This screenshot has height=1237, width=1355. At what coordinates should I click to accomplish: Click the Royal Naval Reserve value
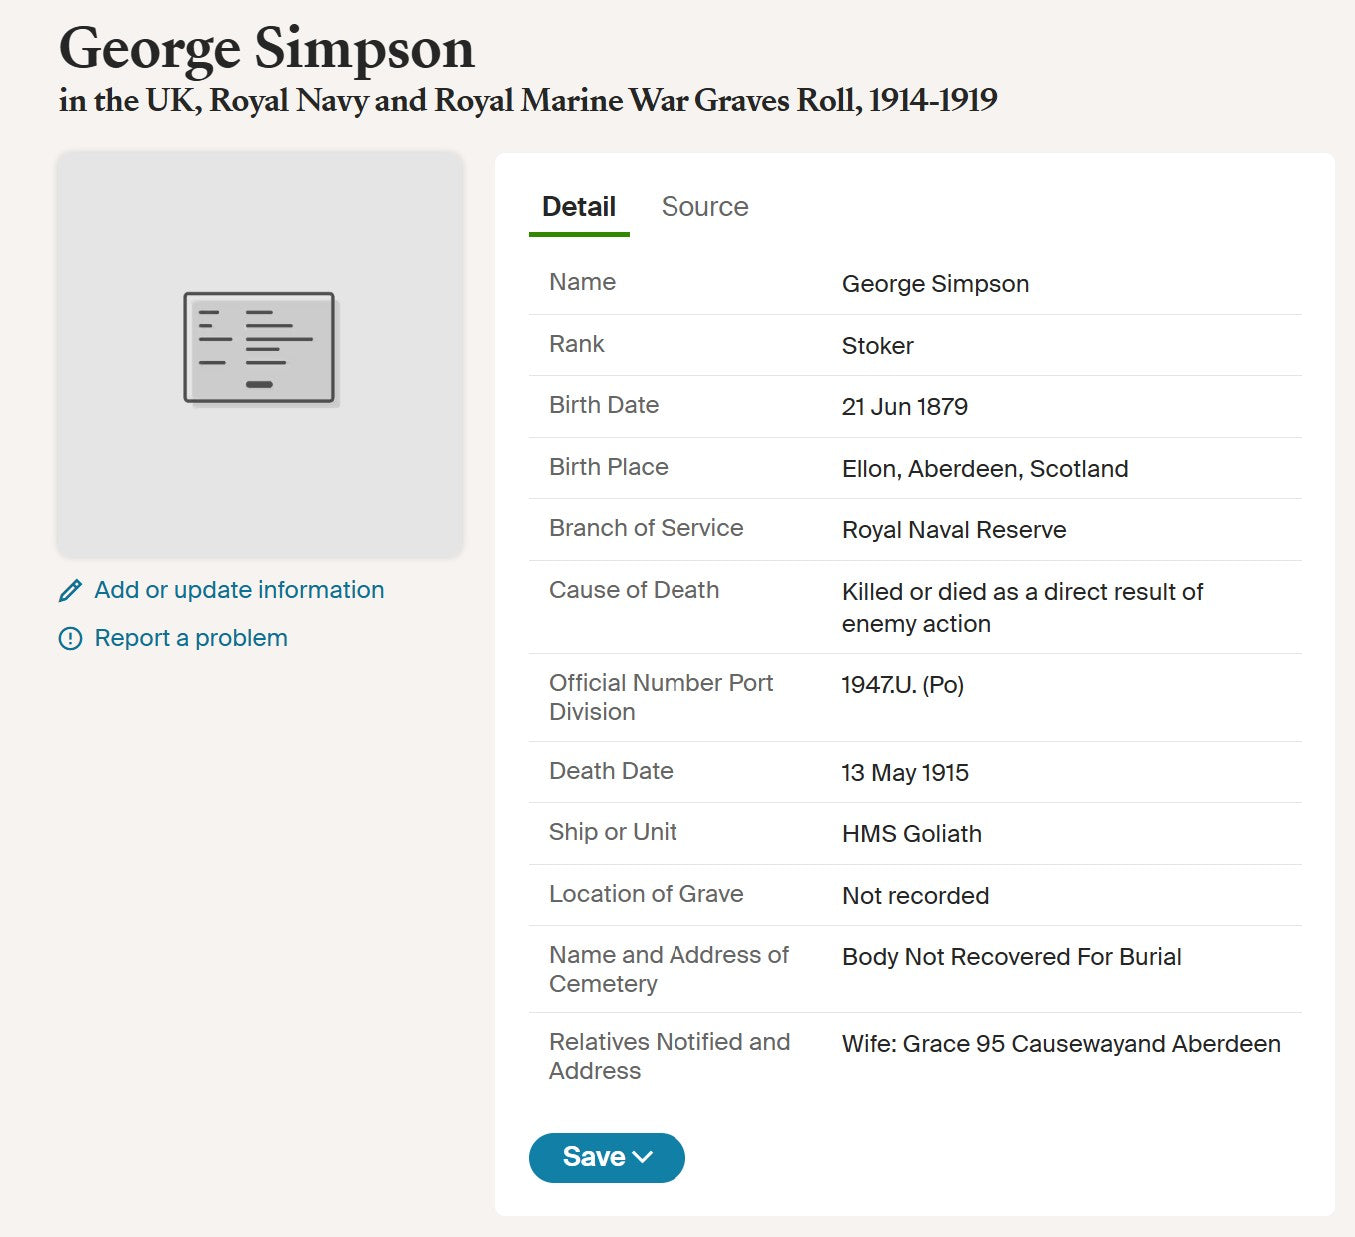tap(953, 530)
